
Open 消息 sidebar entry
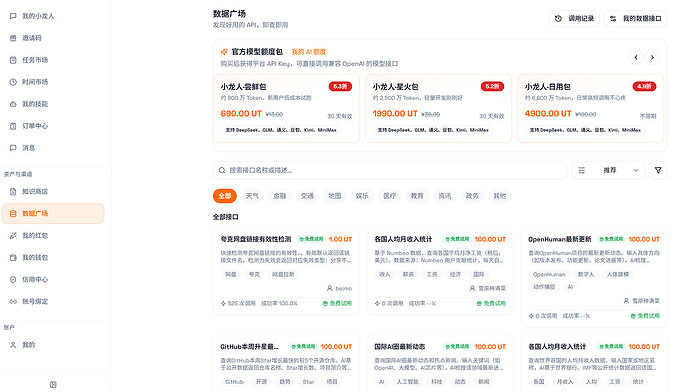coord(53,148)
